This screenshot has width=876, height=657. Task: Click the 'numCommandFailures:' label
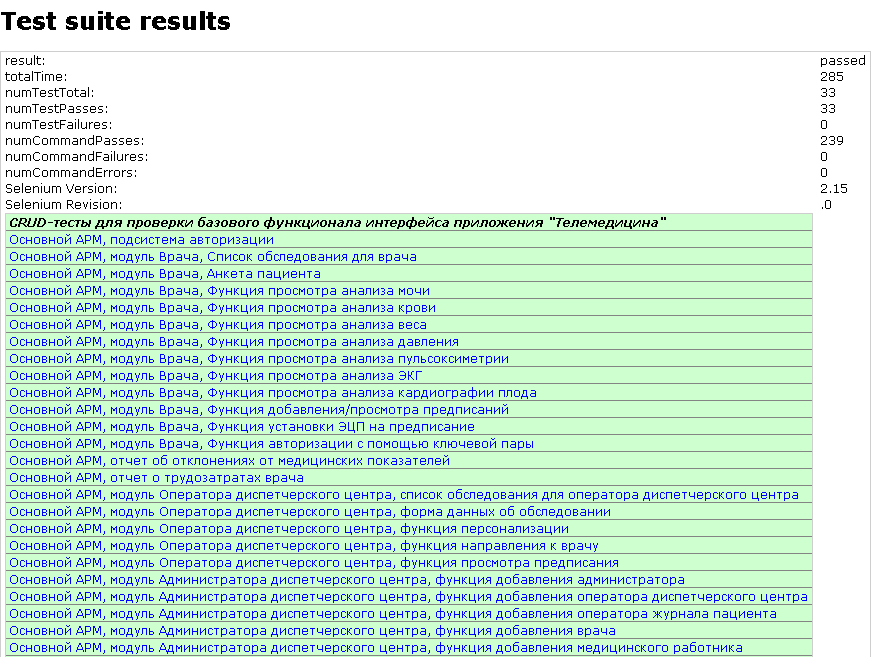[77, 156]
